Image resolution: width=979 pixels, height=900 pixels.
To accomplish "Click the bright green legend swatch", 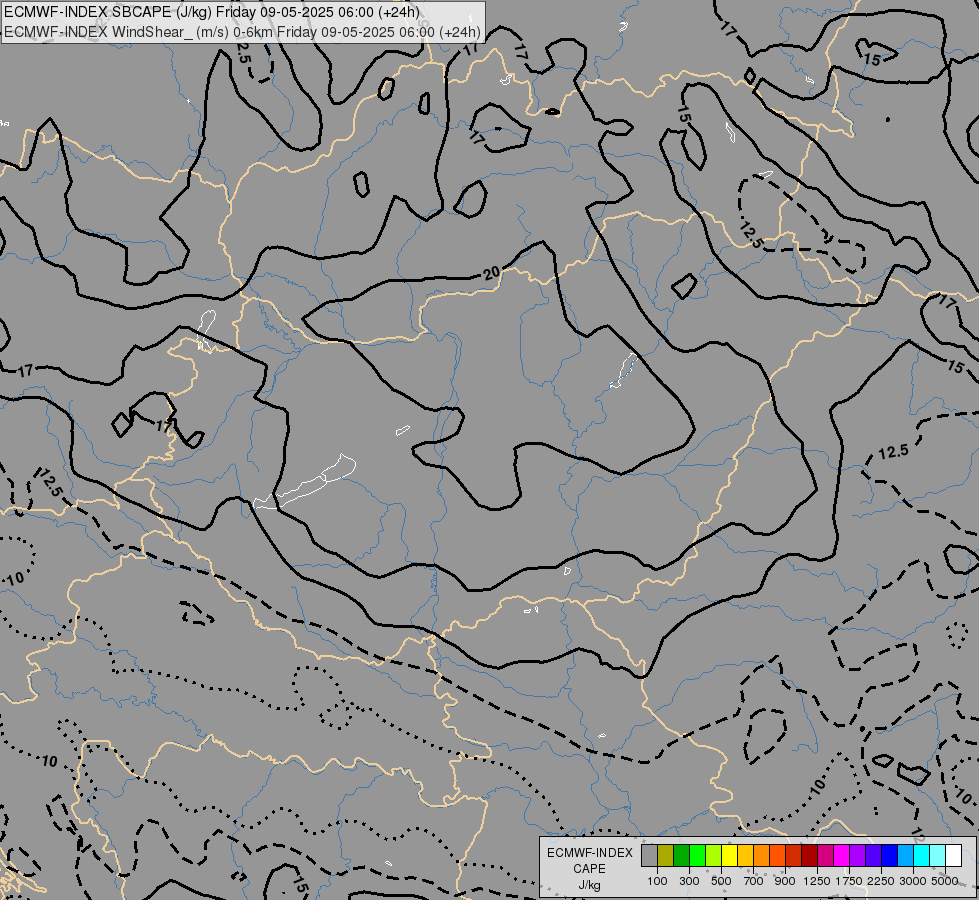I will point(697,855).
